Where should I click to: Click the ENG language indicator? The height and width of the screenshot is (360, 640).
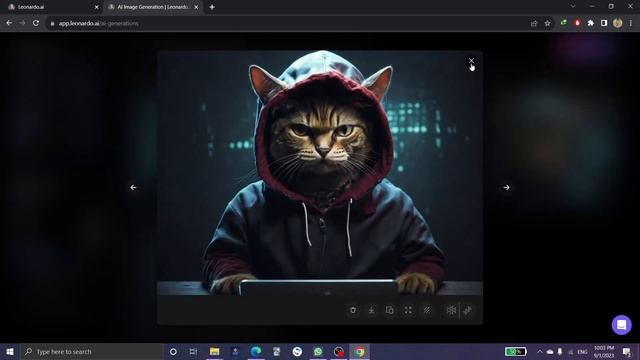pos(582,351)
